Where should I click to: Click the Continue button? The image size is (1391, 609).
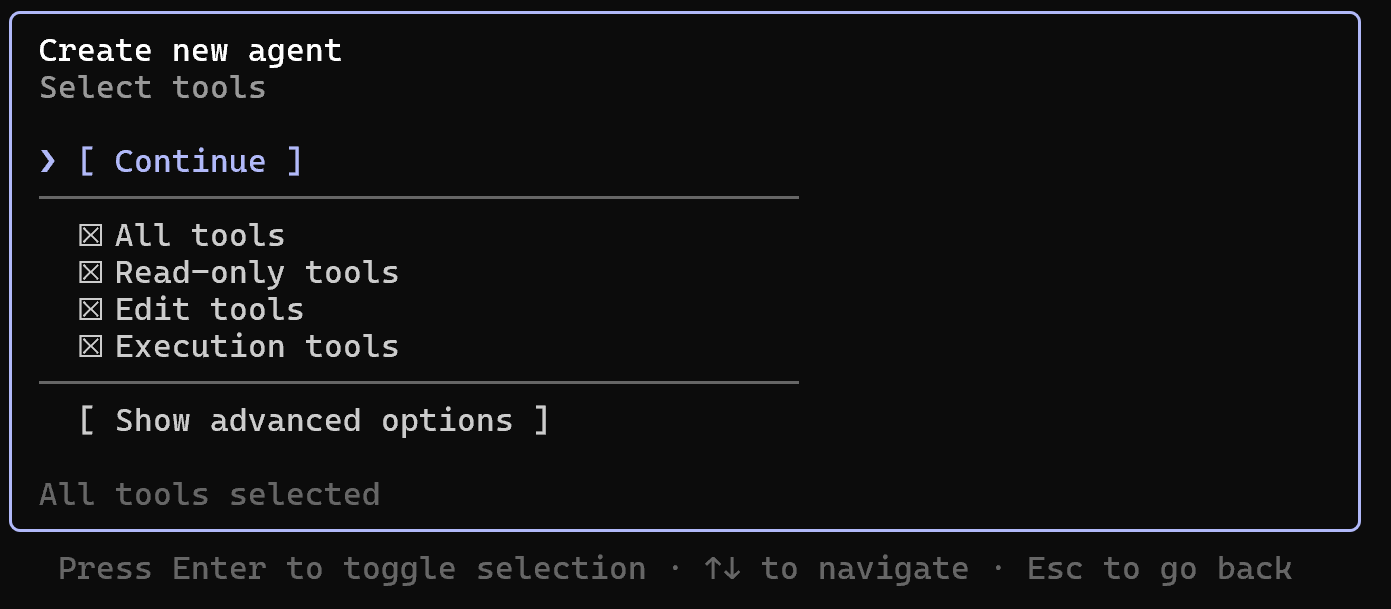tap(190, 161)
